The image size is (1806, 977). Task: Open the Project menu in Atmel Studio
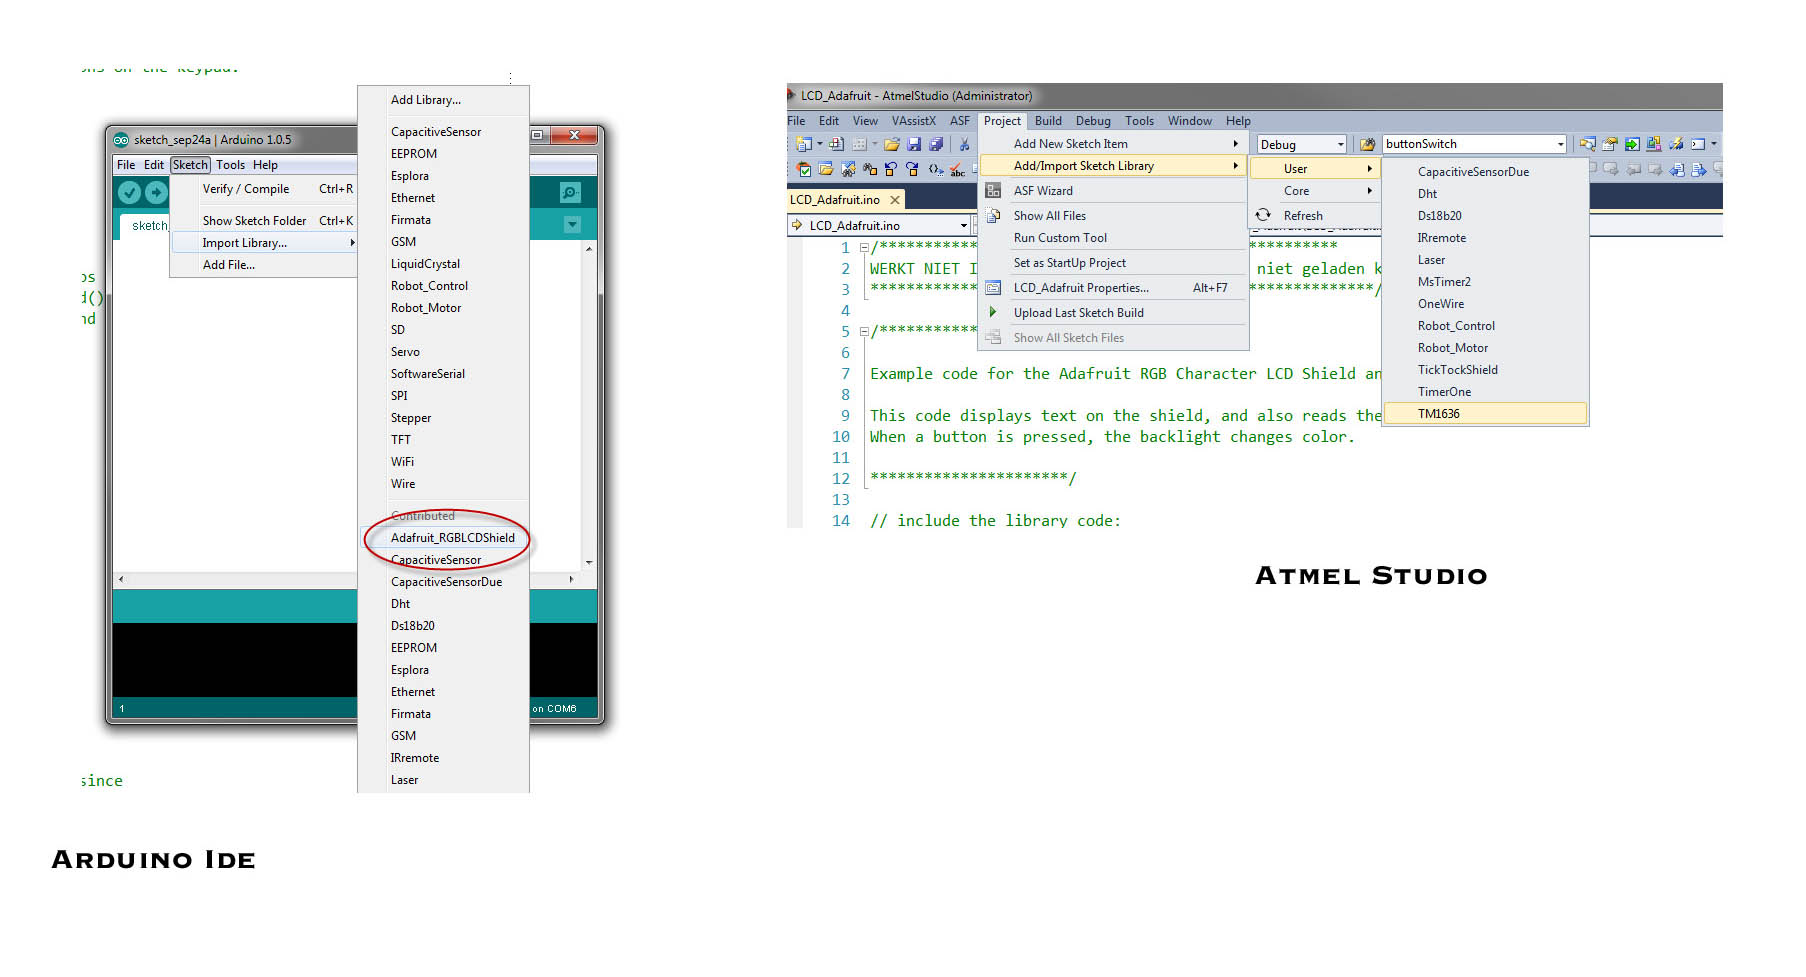pyautogui.click(x=1002, y=121)
